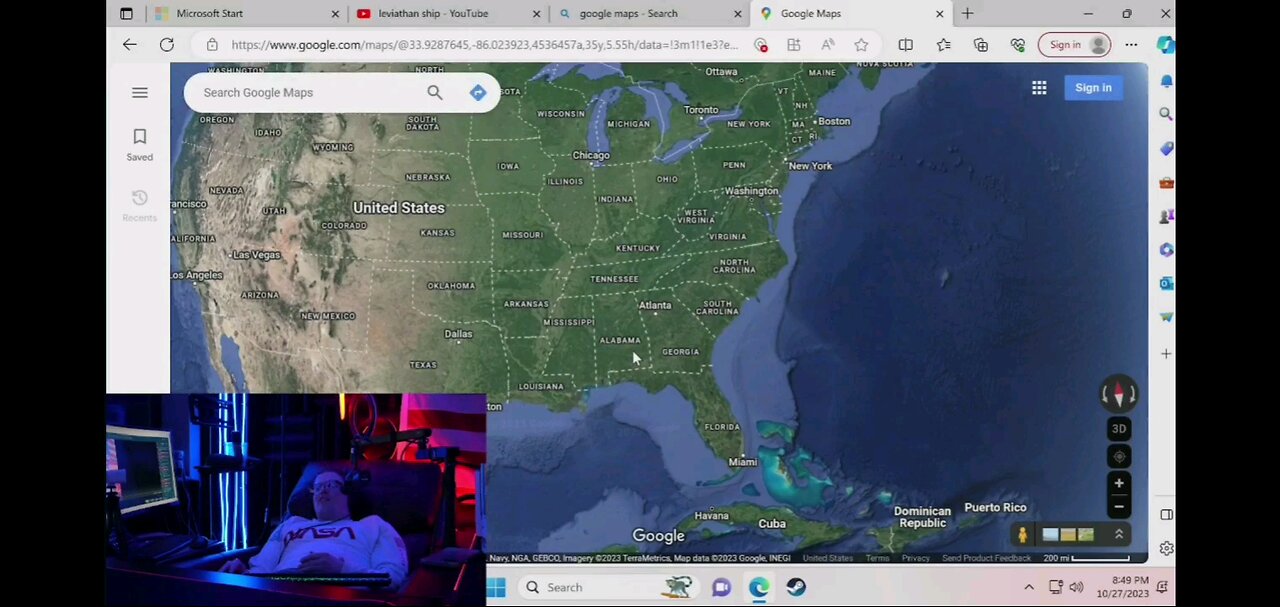Open the Edge settings and more menu
The image size is (1280, 607).
(x=1131, y=45)
